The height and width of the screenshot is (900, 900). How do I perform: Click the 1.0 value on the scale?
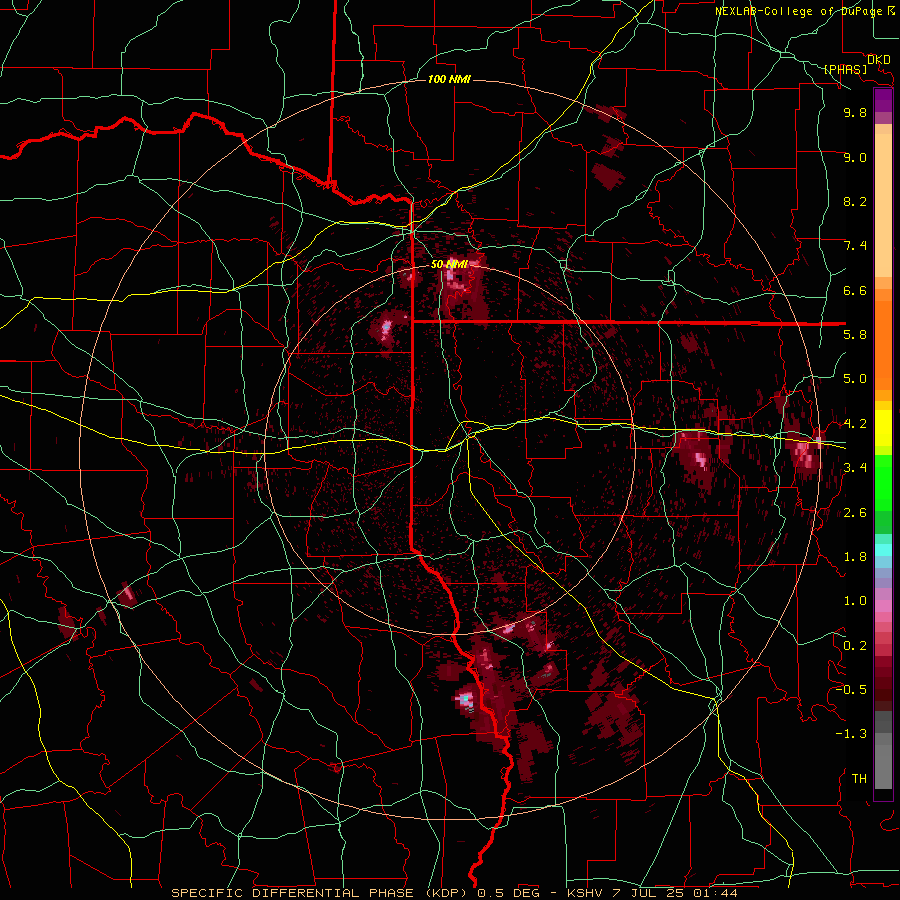855,601
